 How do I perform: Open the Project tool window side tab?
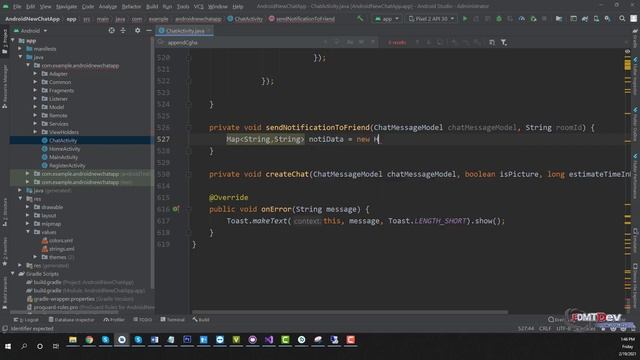pos(5,42)
